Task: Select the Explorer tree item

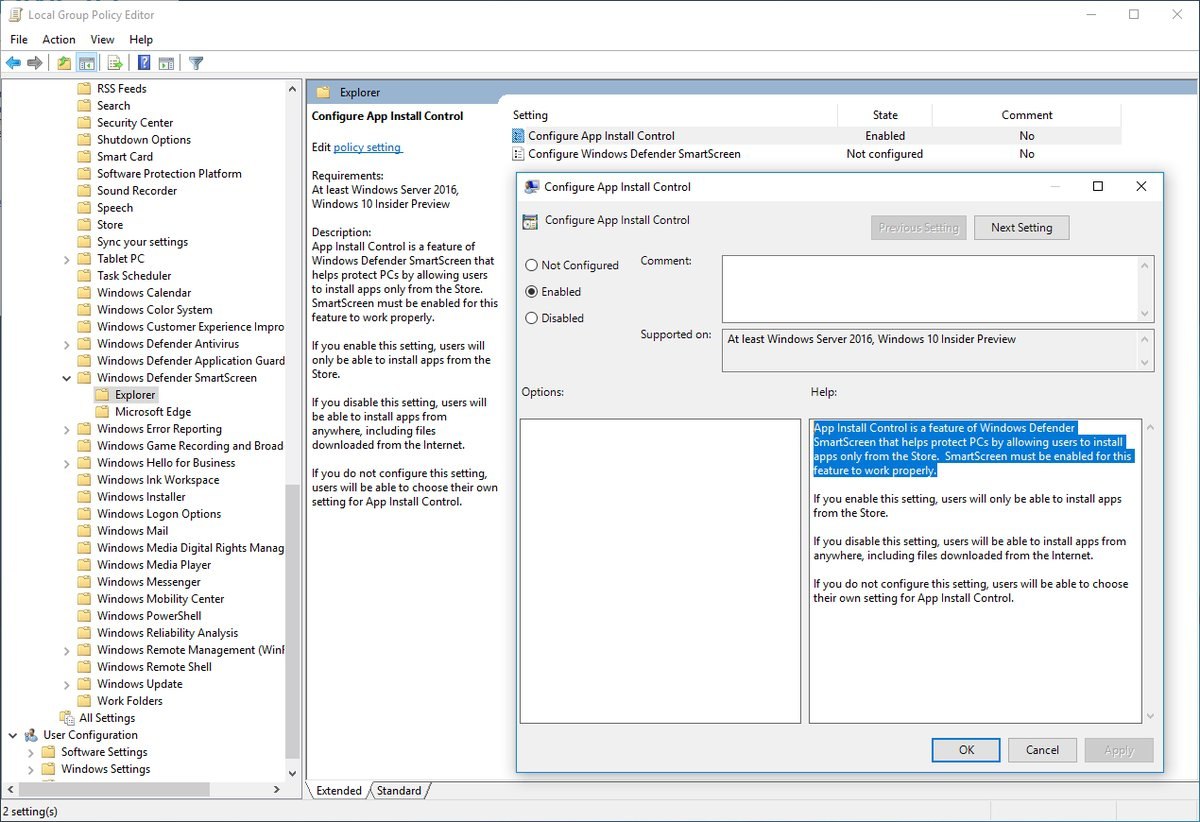Action: 135,395
